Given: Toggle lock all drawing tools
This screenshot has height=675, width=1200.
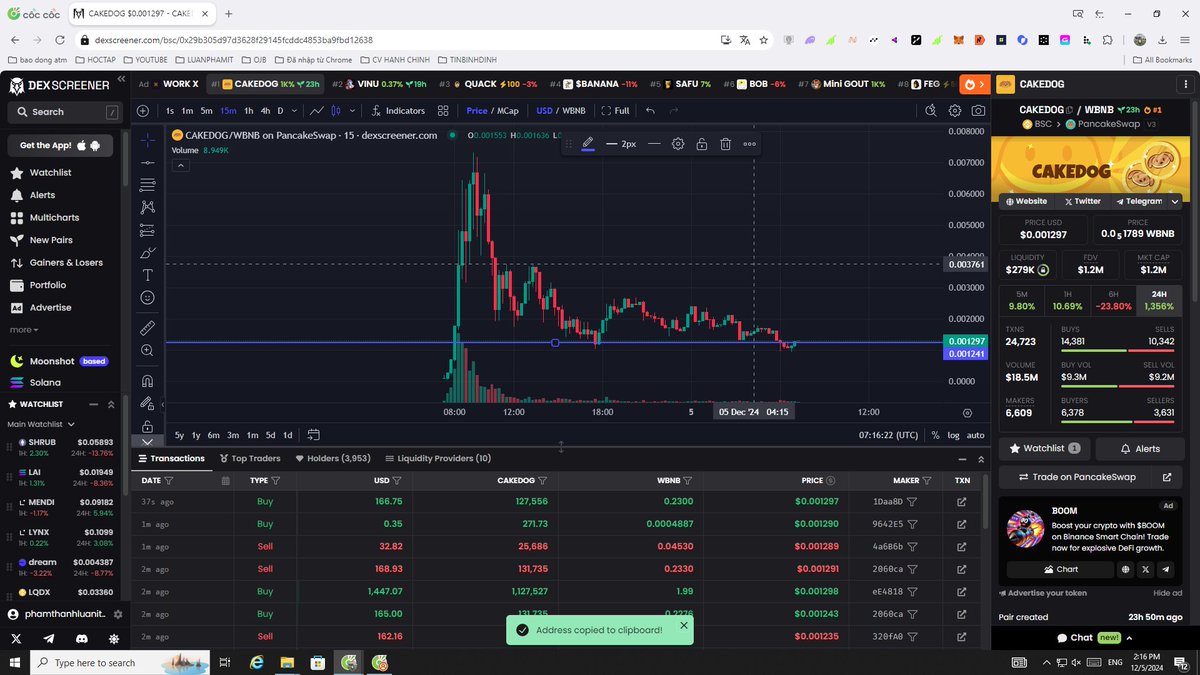Looking at the screenshot, I should pos(147,426).
